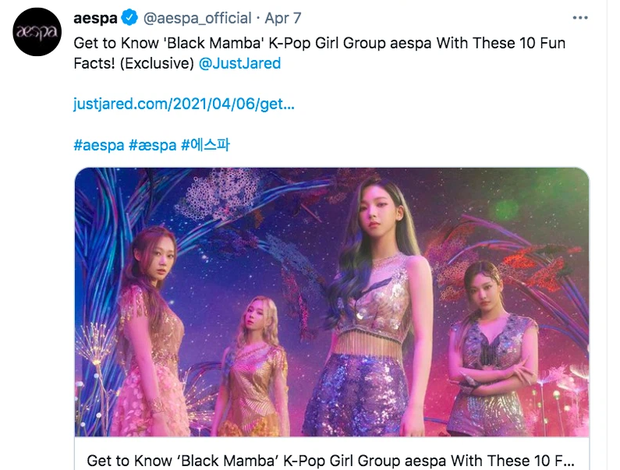The image size is (620, 470).
Task: Visit the @JustJared mention
Action: [x=241, y=63]
